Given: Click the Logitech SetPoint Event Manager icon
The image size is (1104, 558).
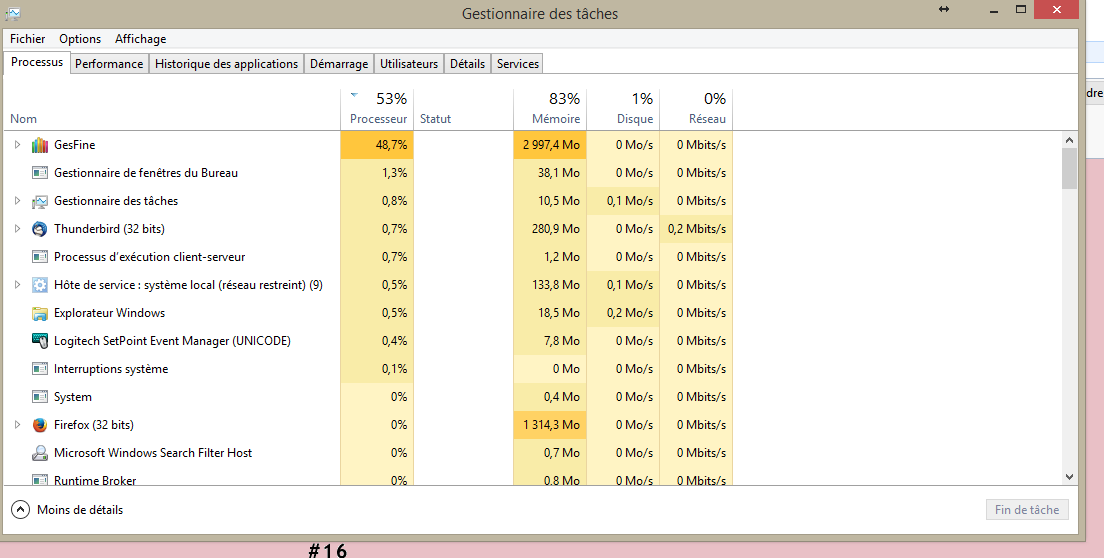Looking at the screenshot, I should (40, 341).
